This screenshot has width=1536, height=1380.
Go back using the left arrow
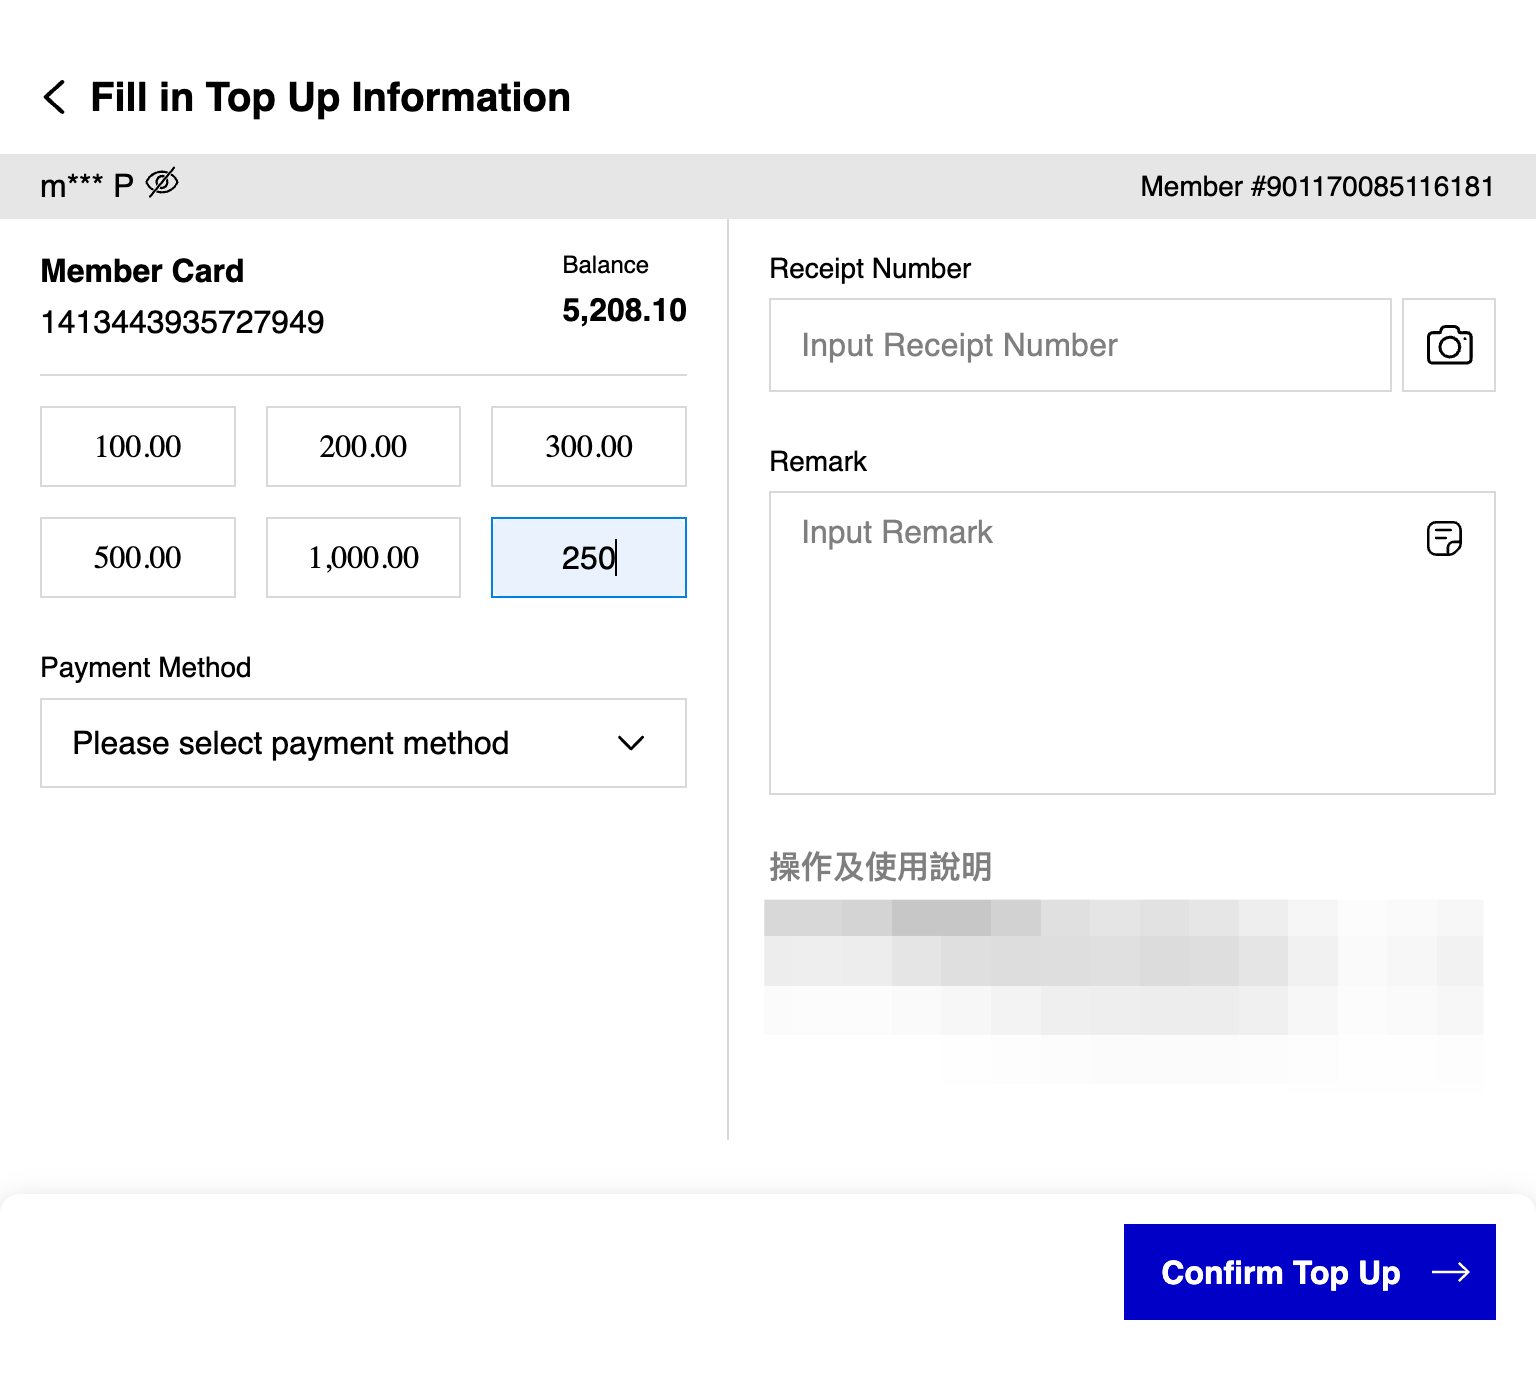click(55, 98)
